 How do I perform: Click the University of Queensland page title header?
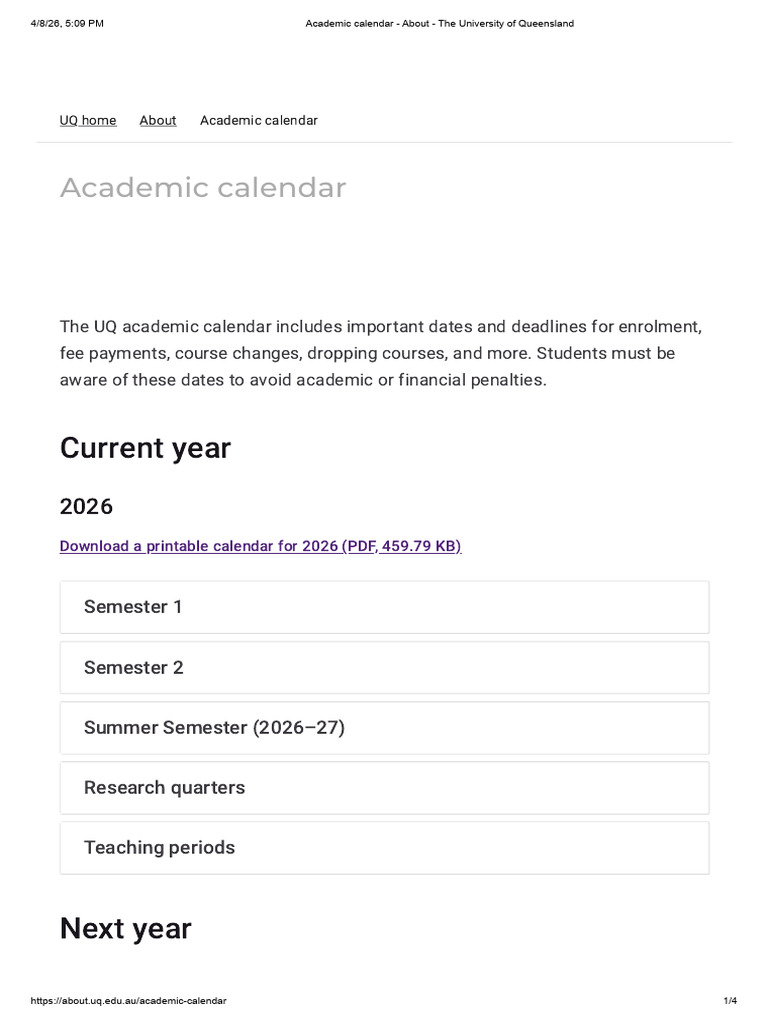(439, 24)
